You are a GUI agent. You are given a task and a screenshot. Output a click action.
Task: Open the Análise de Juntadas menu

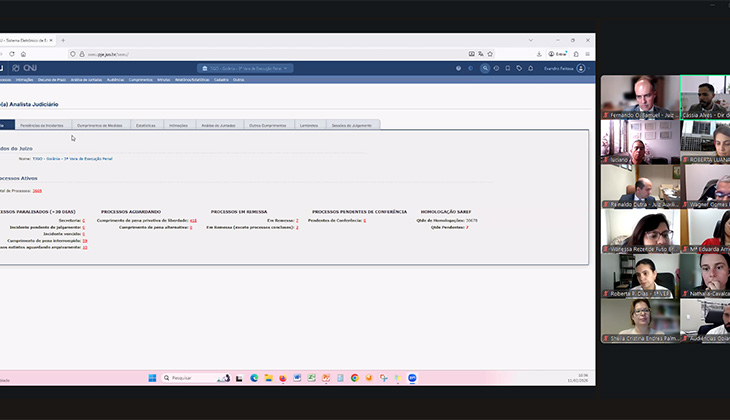pyautogui.click(x=86, y=80)
